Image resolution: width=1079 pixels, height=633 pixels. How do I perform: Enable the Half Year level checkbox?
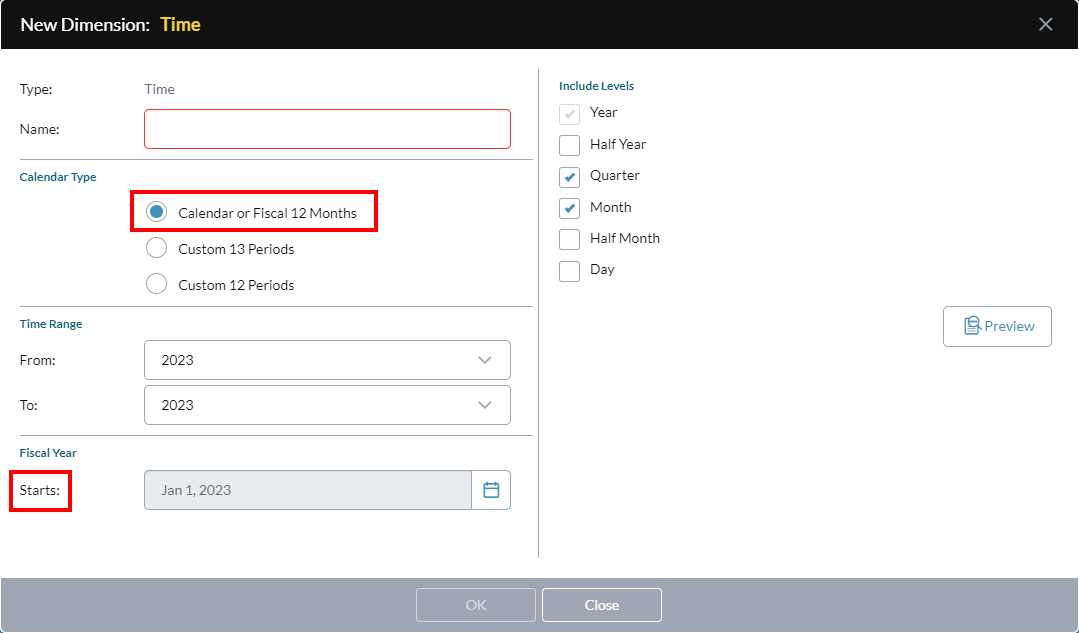[x=569, y=145]
